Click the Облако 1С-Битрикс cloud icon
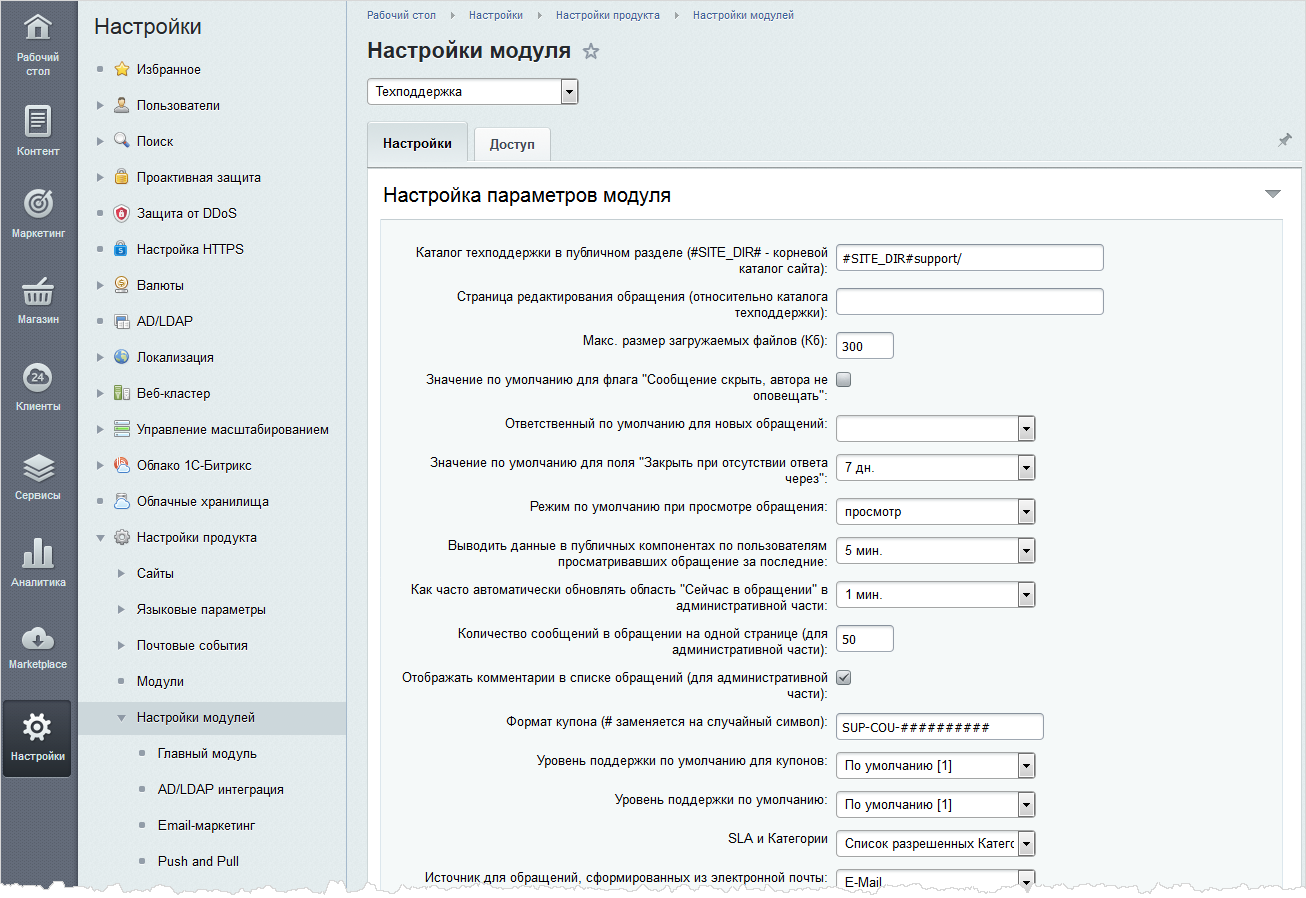 coord(122,465)
